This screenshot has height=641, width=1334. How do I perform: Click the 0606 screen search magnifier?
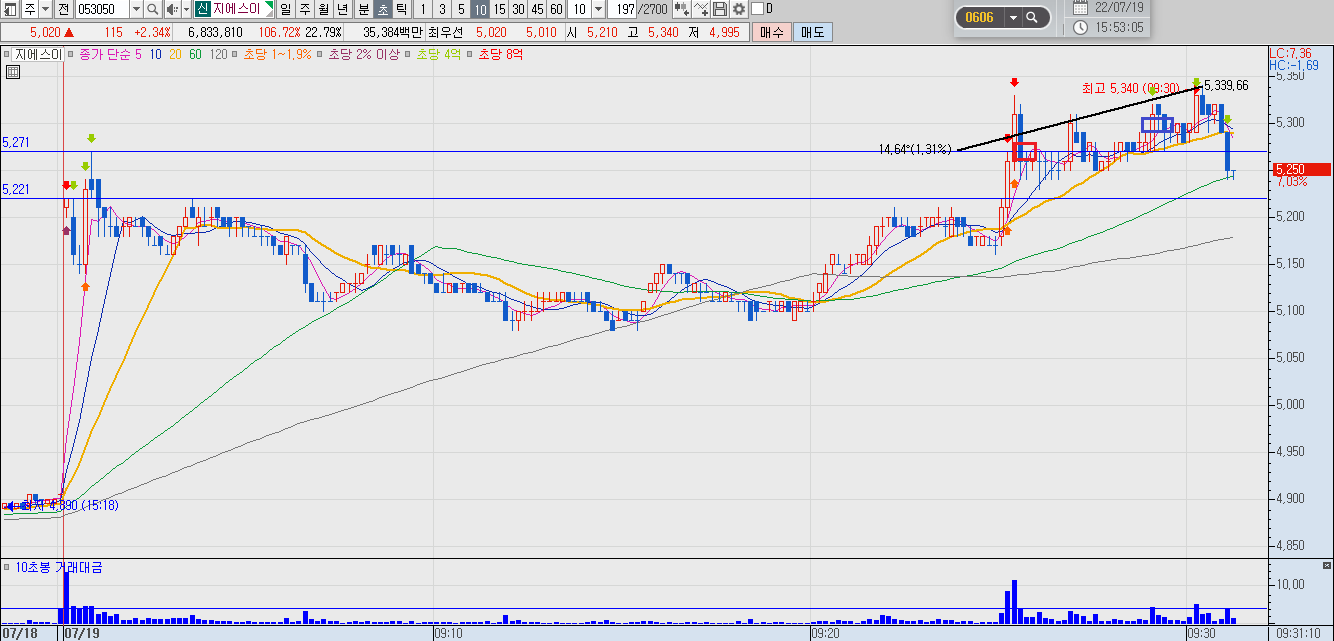[x=1032, y=18]
